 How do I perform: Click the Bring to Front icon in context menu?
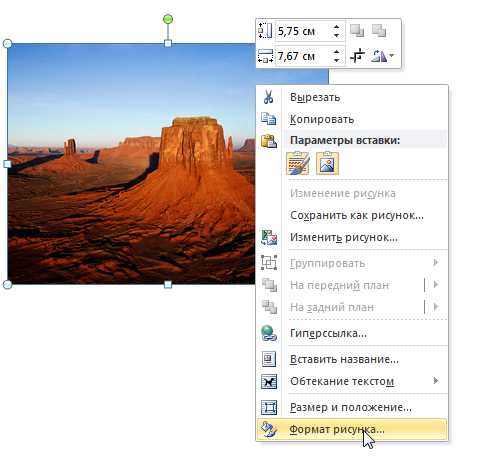tap(269, 285)
